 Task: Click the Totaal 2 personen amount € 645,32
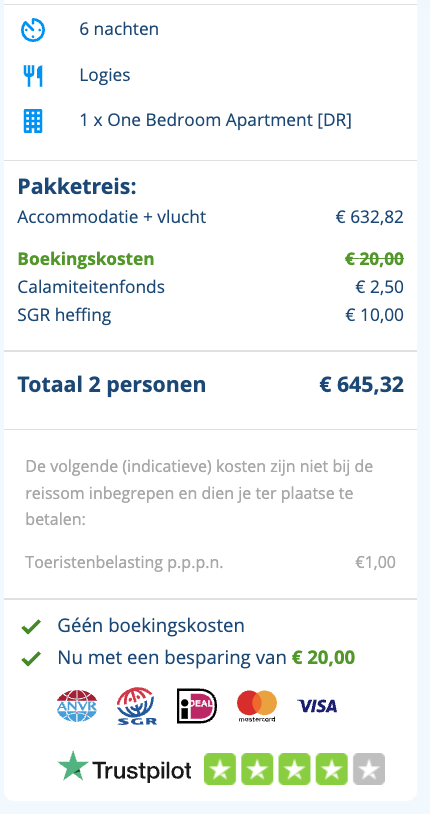[361, 385]
